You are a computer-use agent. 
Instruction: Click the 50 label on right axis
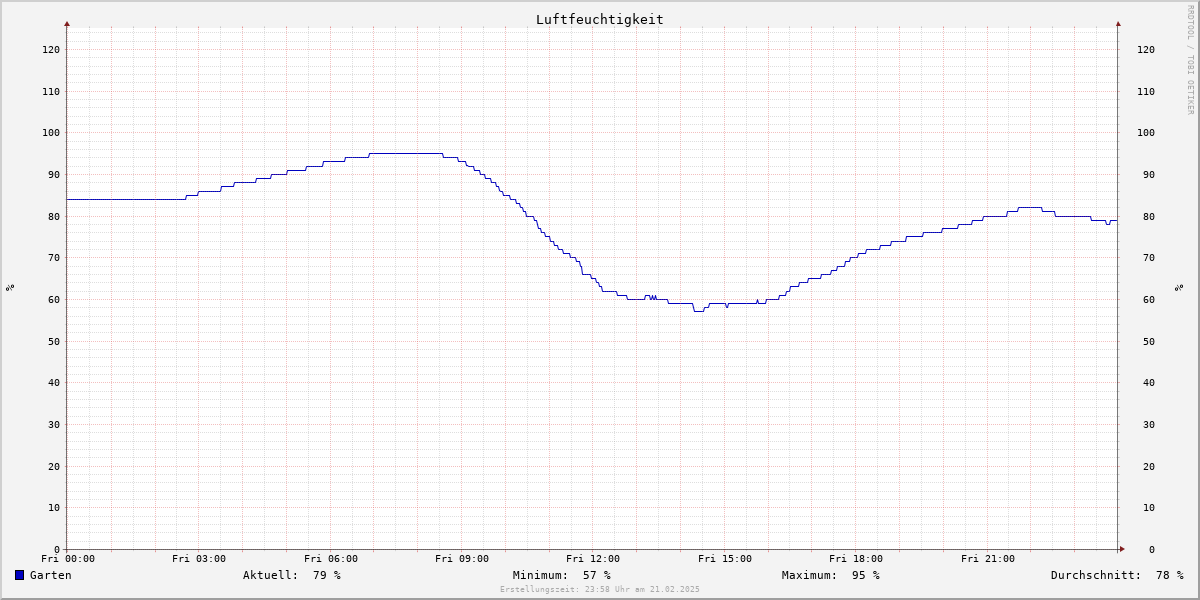click(1149, 341)
